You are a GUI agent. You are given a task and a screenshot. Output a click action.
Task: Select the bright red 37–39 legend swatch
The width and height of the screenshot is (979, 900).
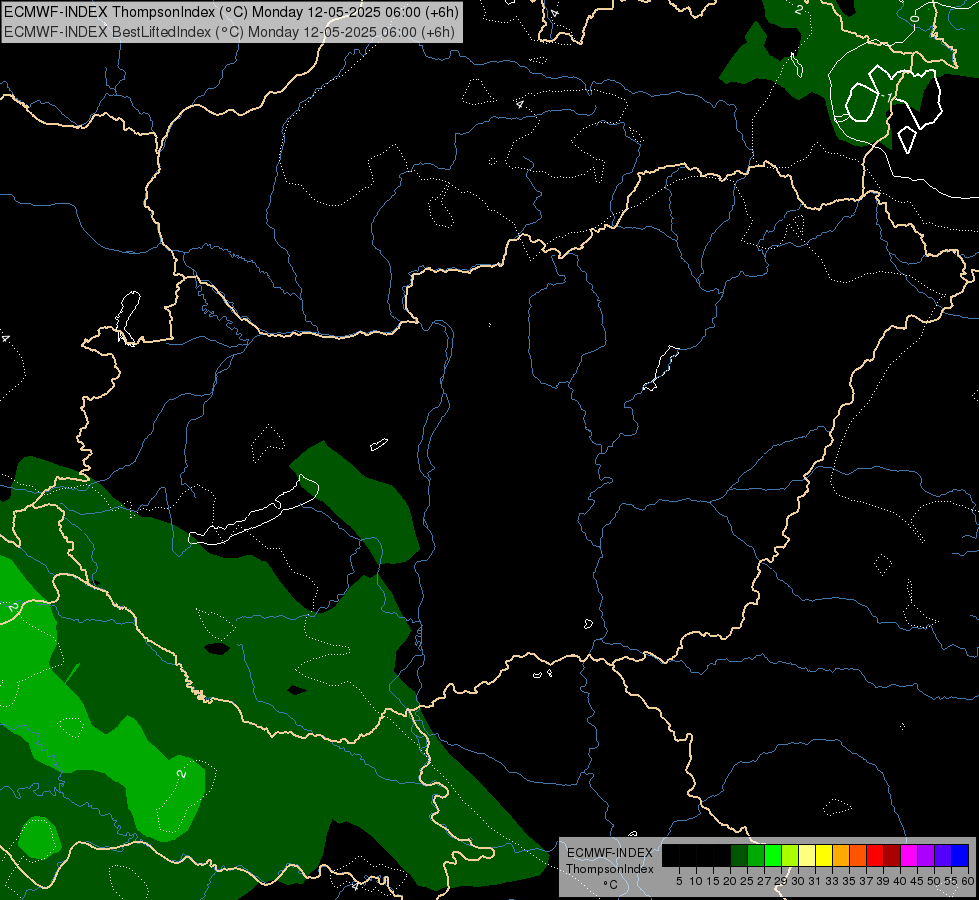click(x=875, y=855)
